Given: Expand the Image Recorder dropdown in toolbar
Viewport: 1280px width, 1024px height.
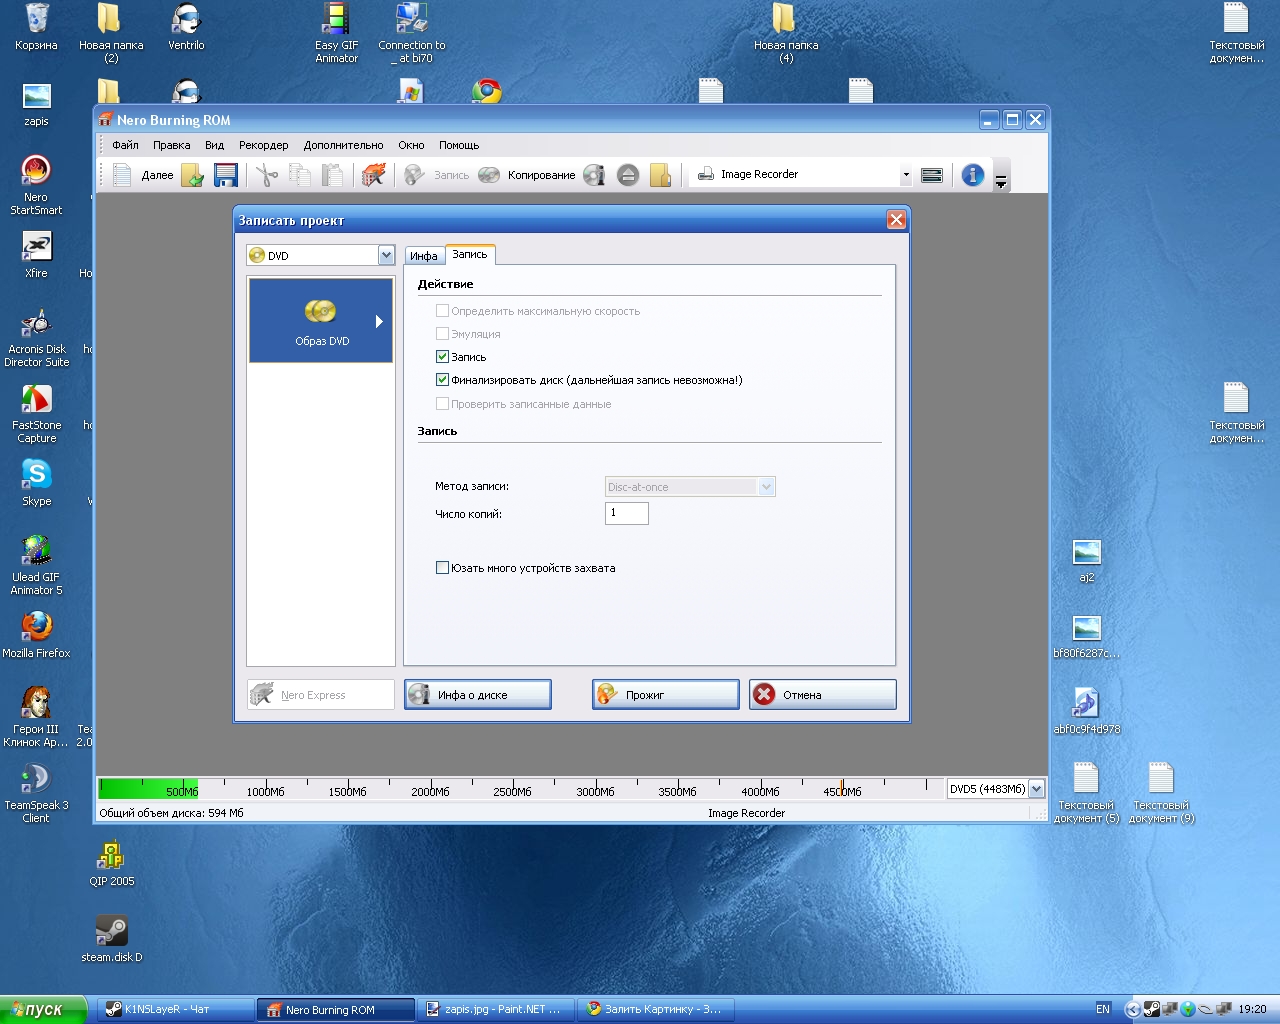Looking at the screenshot, I should tap(906, 175).
